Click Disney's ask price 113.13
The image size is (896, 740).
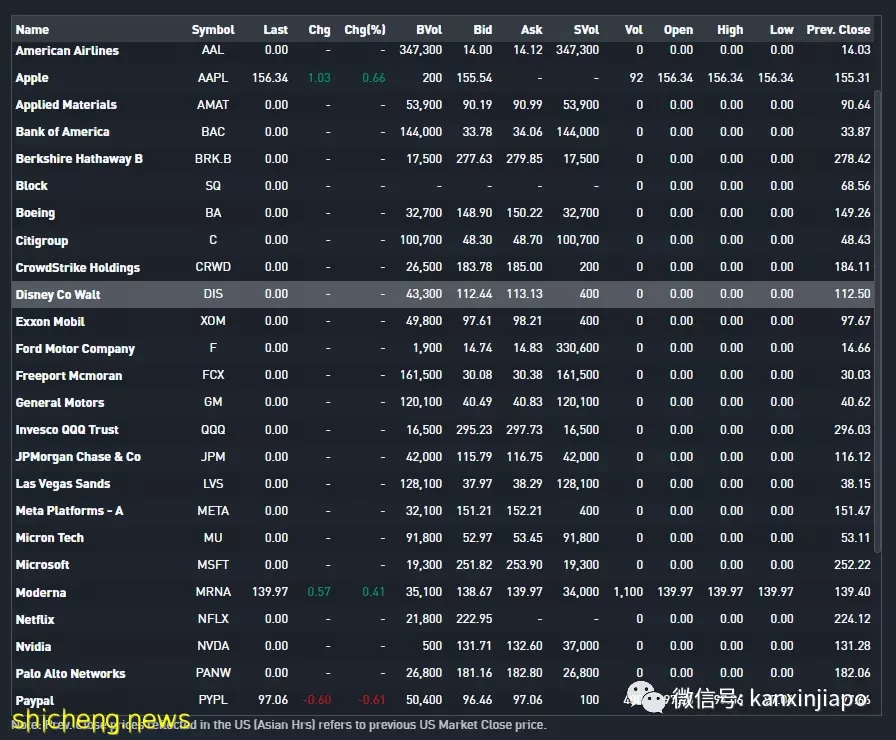(524, 294)
